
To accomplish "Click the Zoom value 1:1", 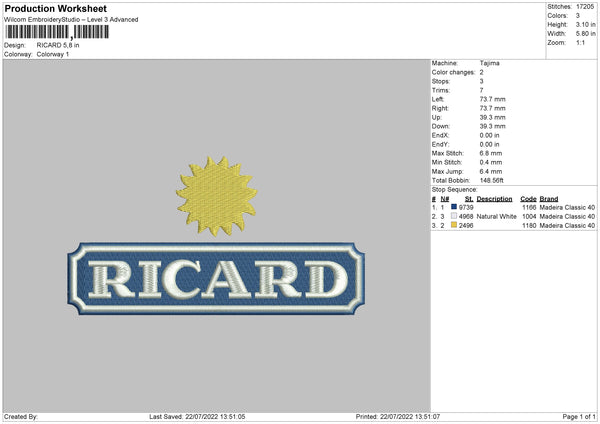I will point(580,42).
